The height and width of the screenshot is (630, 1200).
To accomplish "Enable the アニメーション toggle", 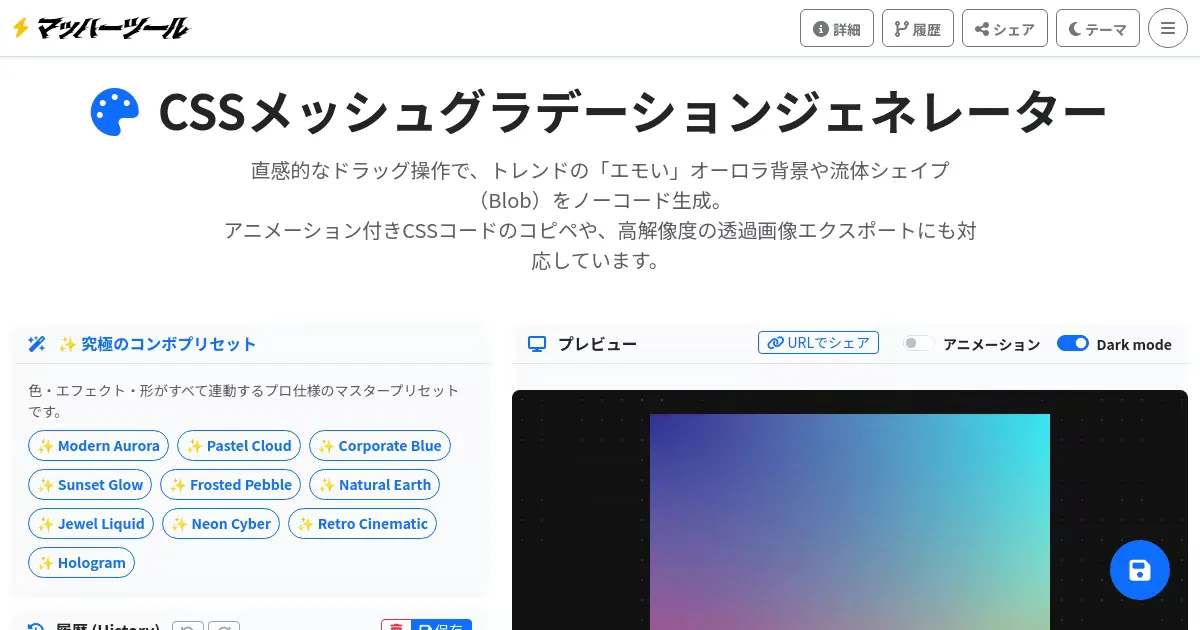I will 918,343.
